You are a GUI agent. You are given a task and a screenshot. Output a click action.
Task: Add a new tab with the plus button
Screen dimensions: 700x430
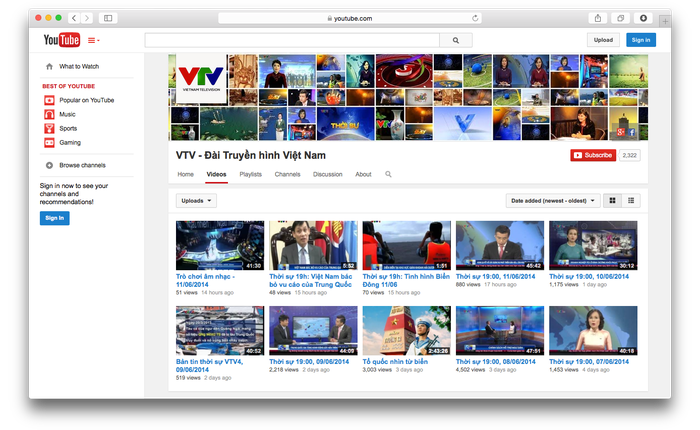(665, 21)
